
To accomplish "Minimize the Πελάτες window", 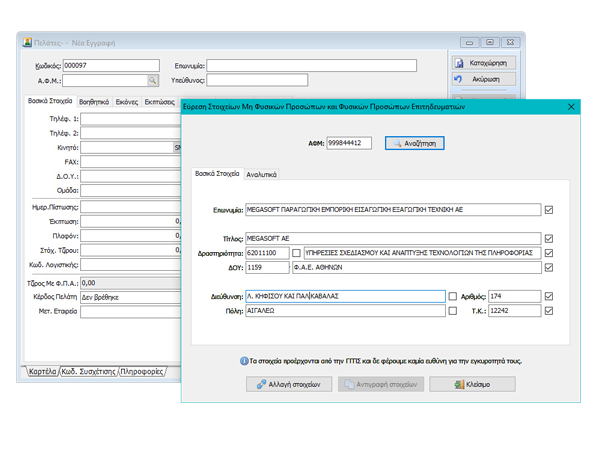I will coord(470,42).
